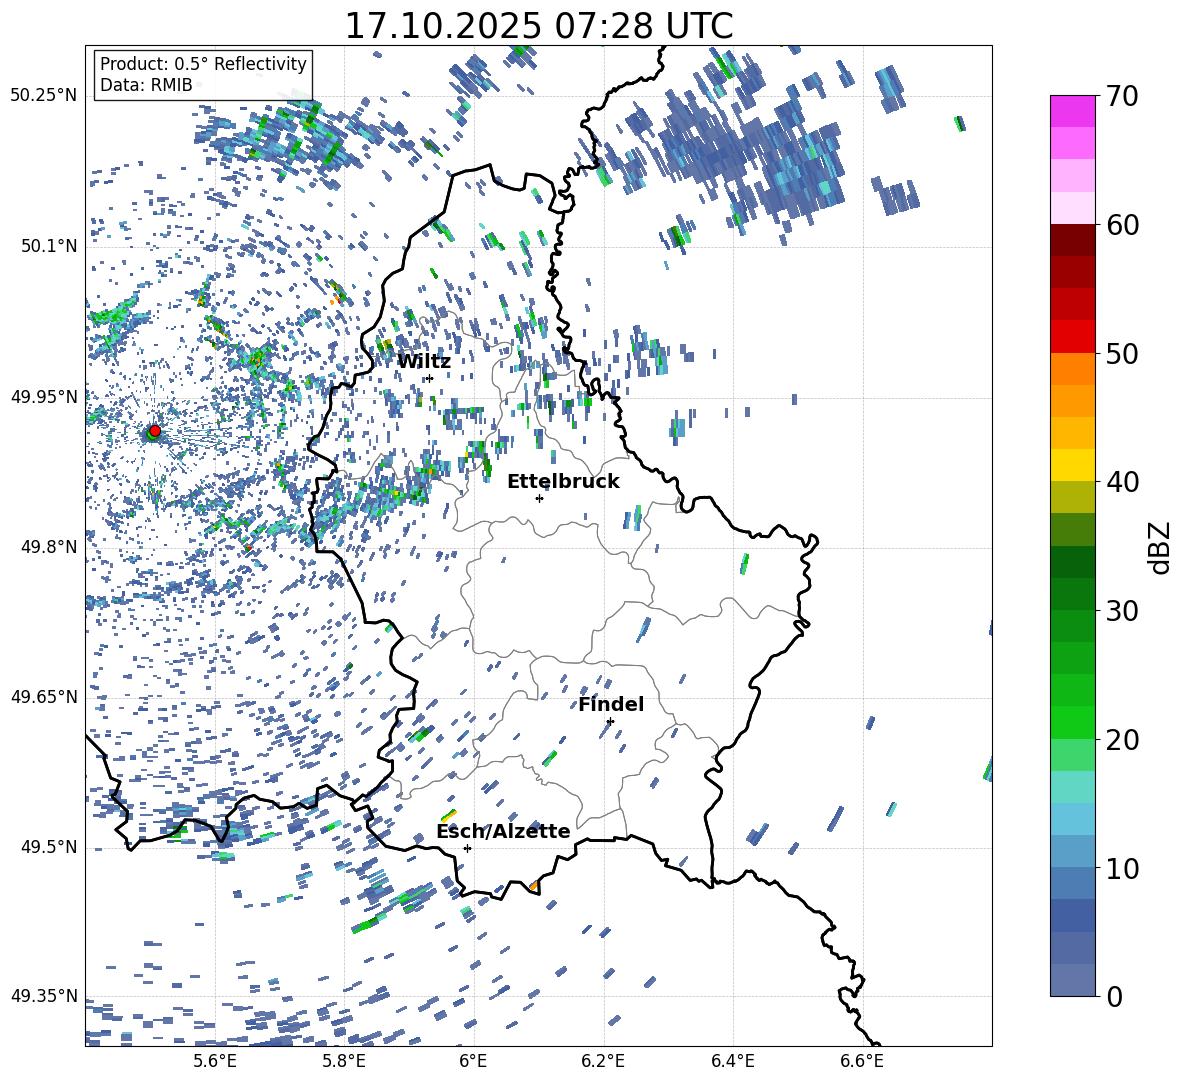Pick the bright red colorbar segment above 50

(x=1073, y=336)
